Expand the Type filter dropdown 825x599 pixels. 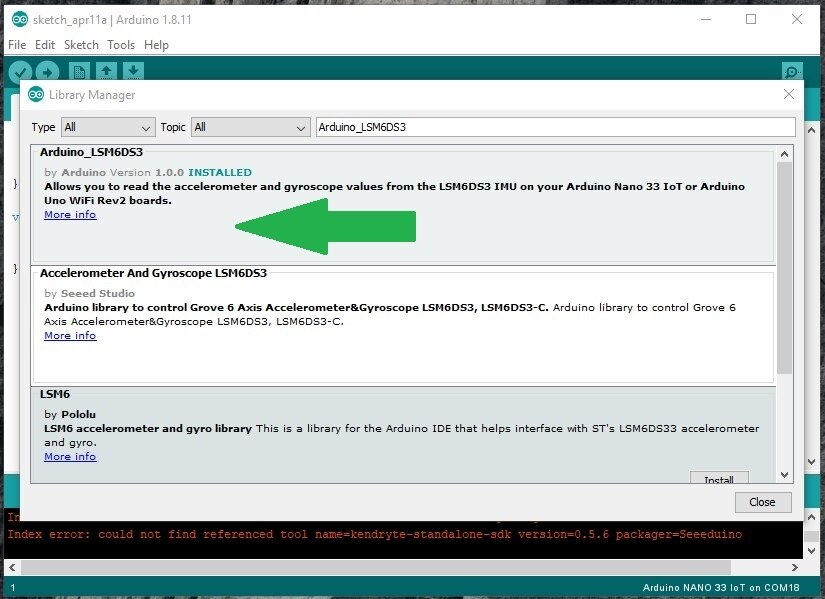108,127
